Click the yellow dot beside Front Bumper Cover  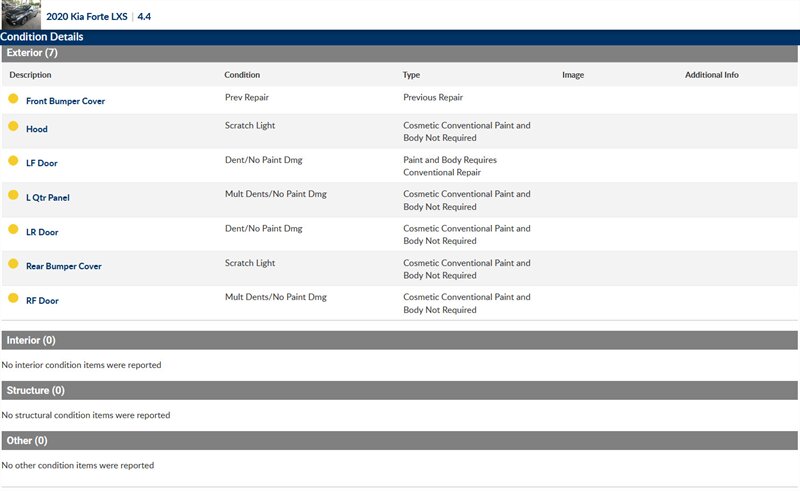13,99
